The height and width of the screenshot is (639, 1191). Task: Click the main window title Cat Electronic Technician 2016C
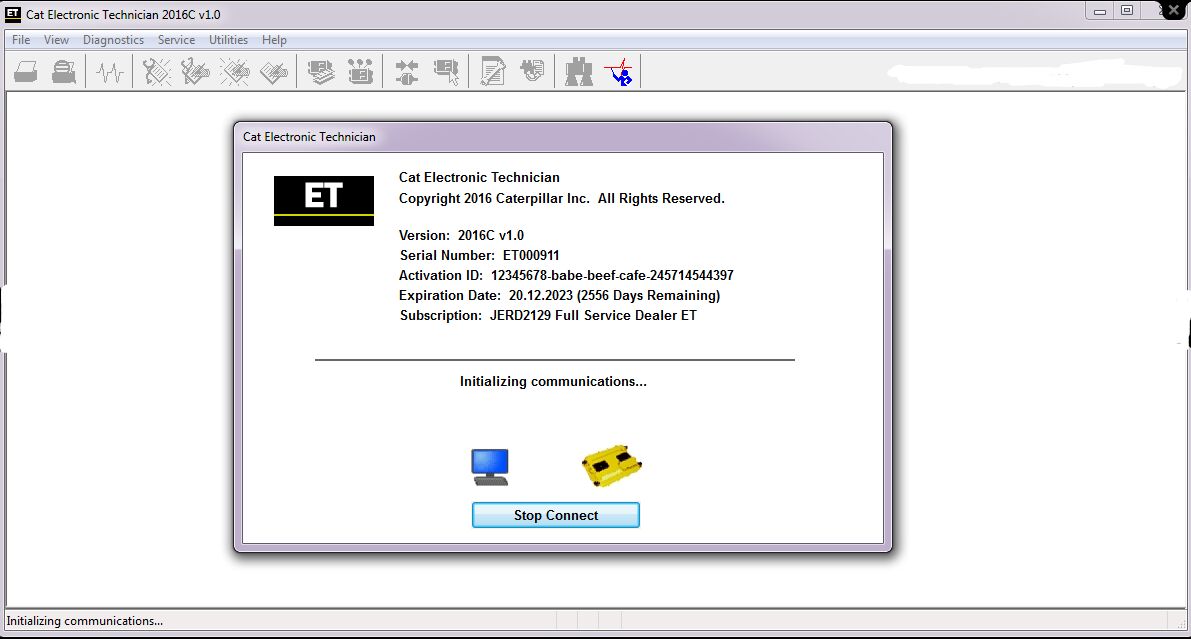click(x=123, y=14)
